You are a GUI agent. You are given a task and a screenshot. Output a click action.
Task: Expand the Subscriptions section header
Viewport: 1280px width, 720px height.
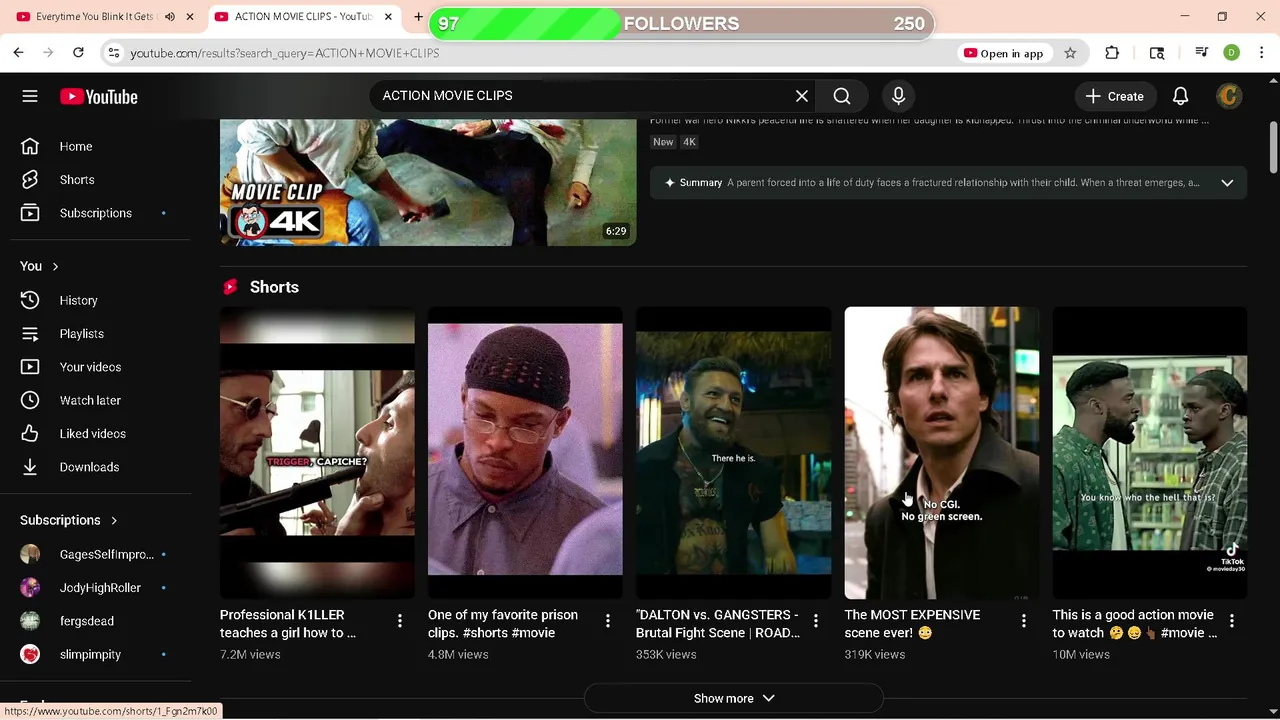coord(68,520)
